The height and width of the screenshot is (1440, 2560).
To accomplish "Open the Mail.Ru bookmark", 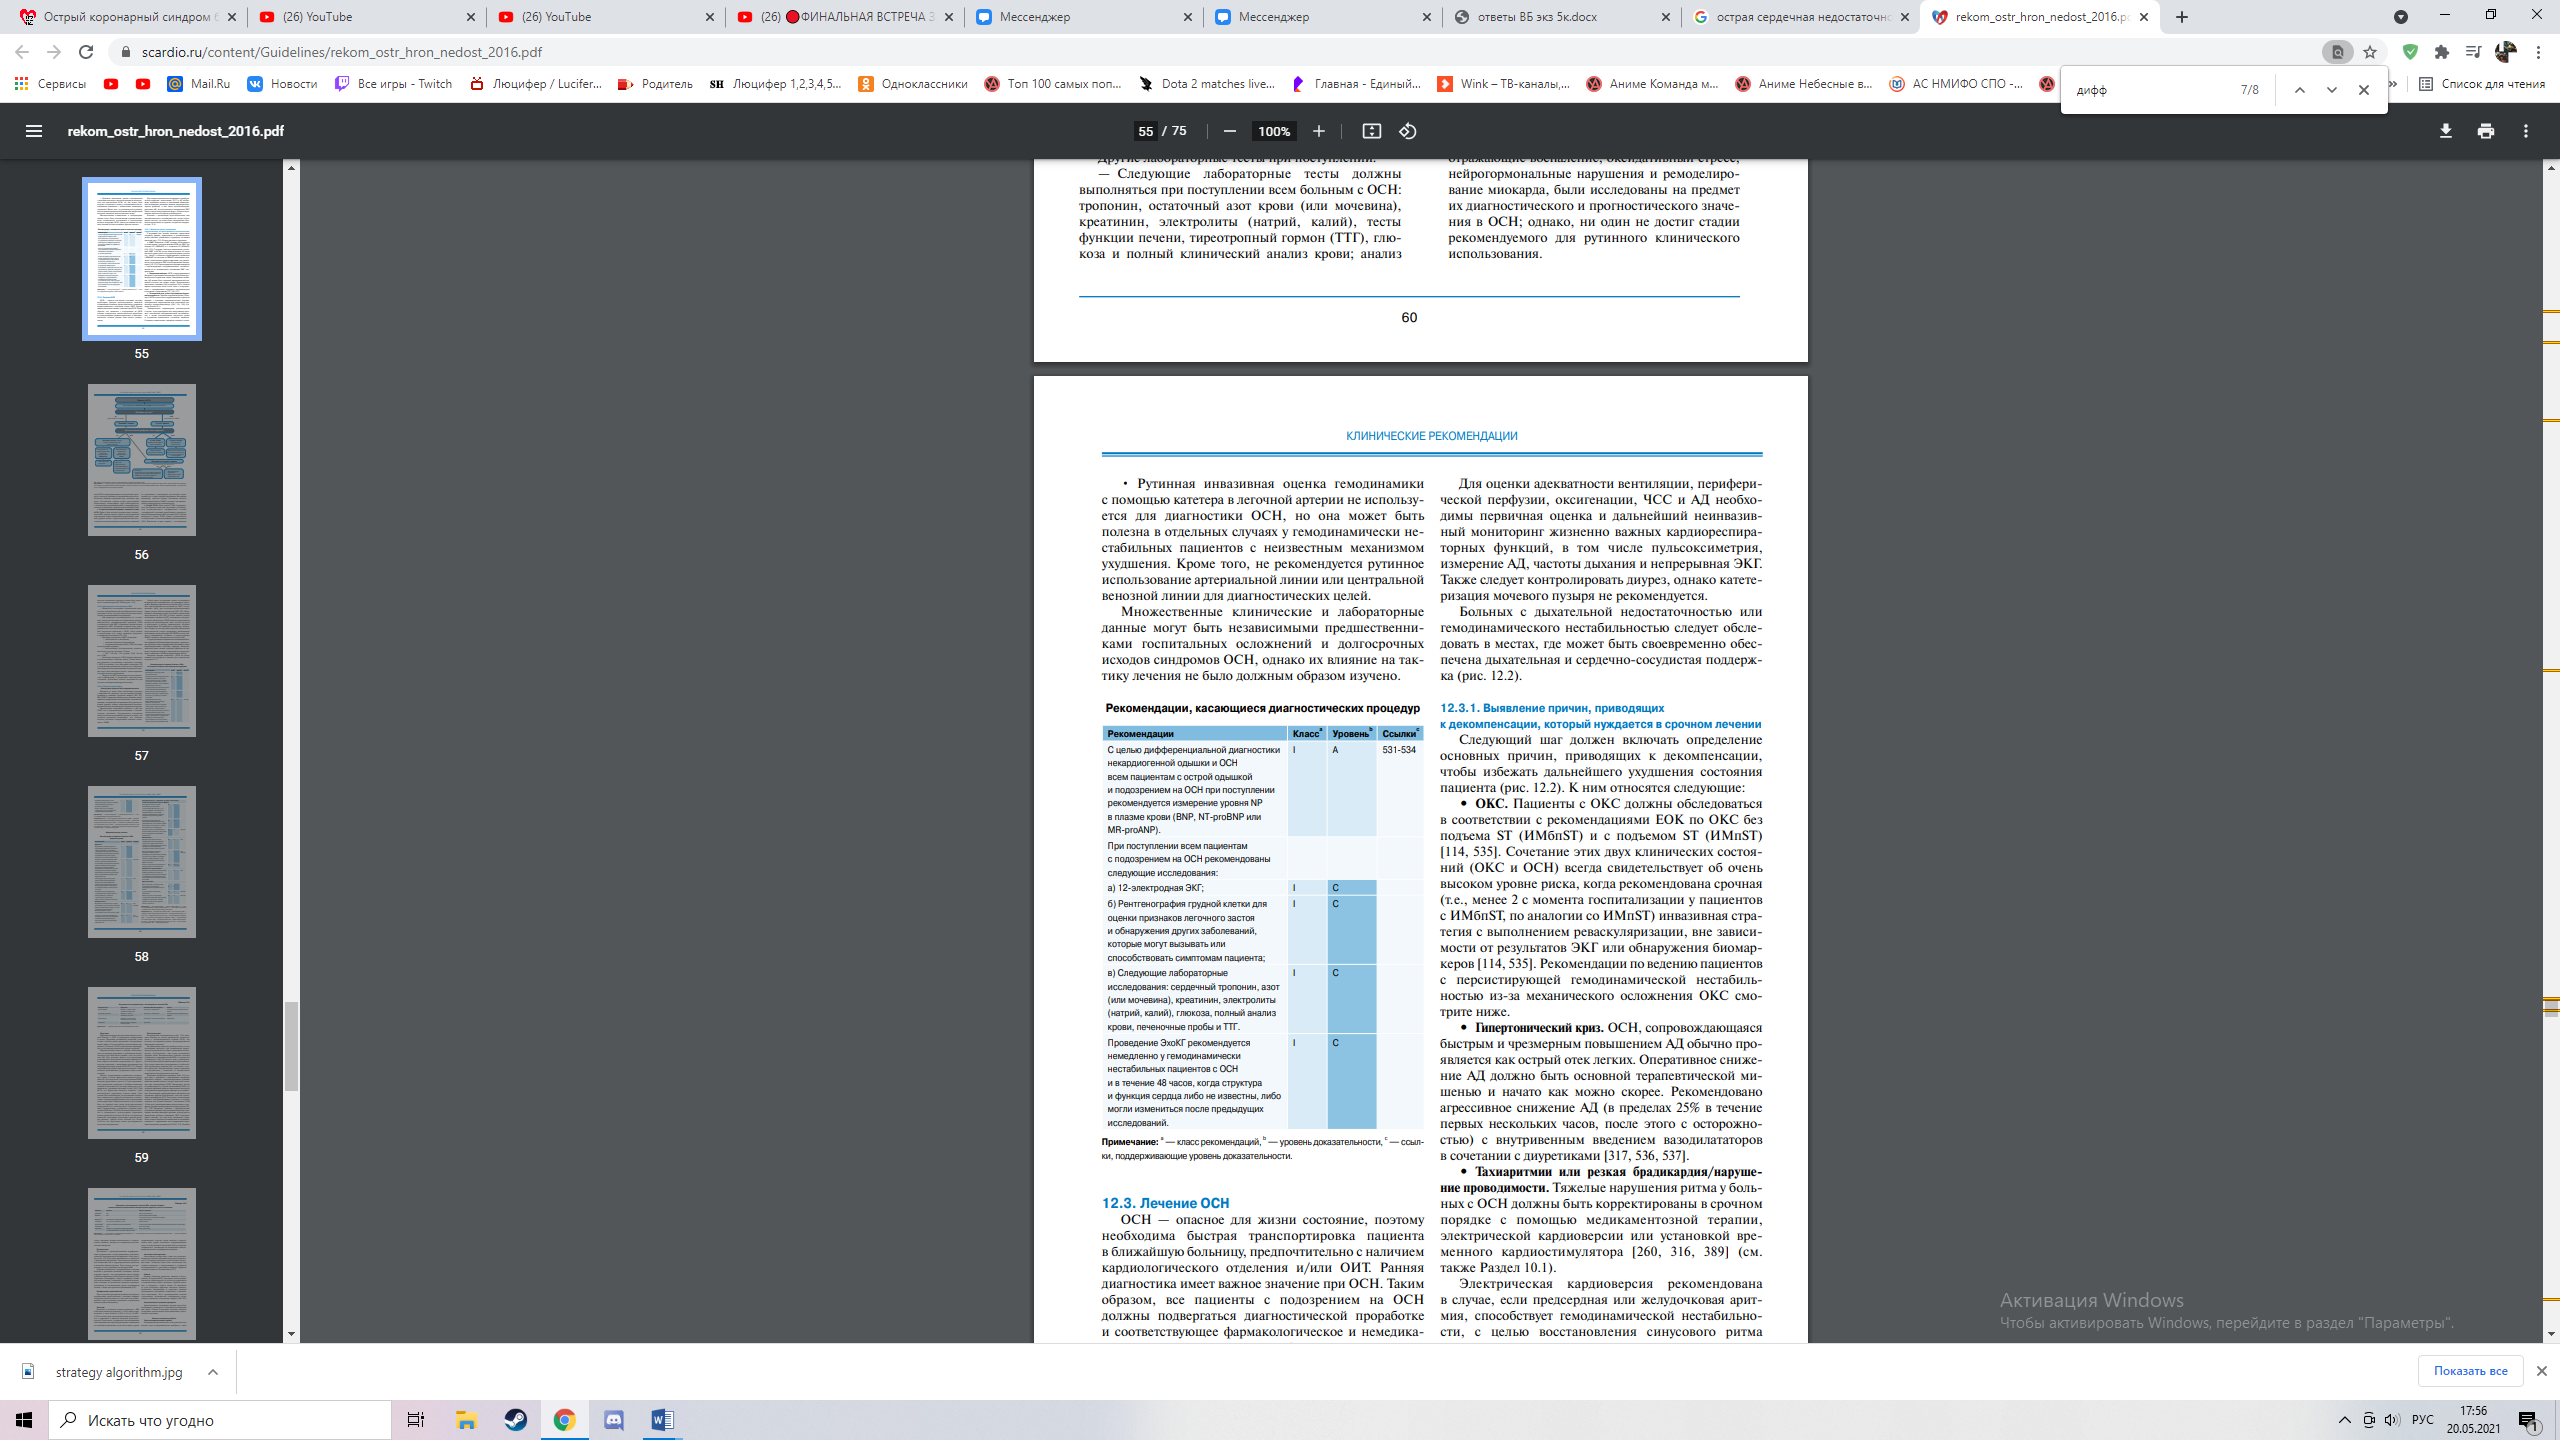I will (x=198, y=84).
